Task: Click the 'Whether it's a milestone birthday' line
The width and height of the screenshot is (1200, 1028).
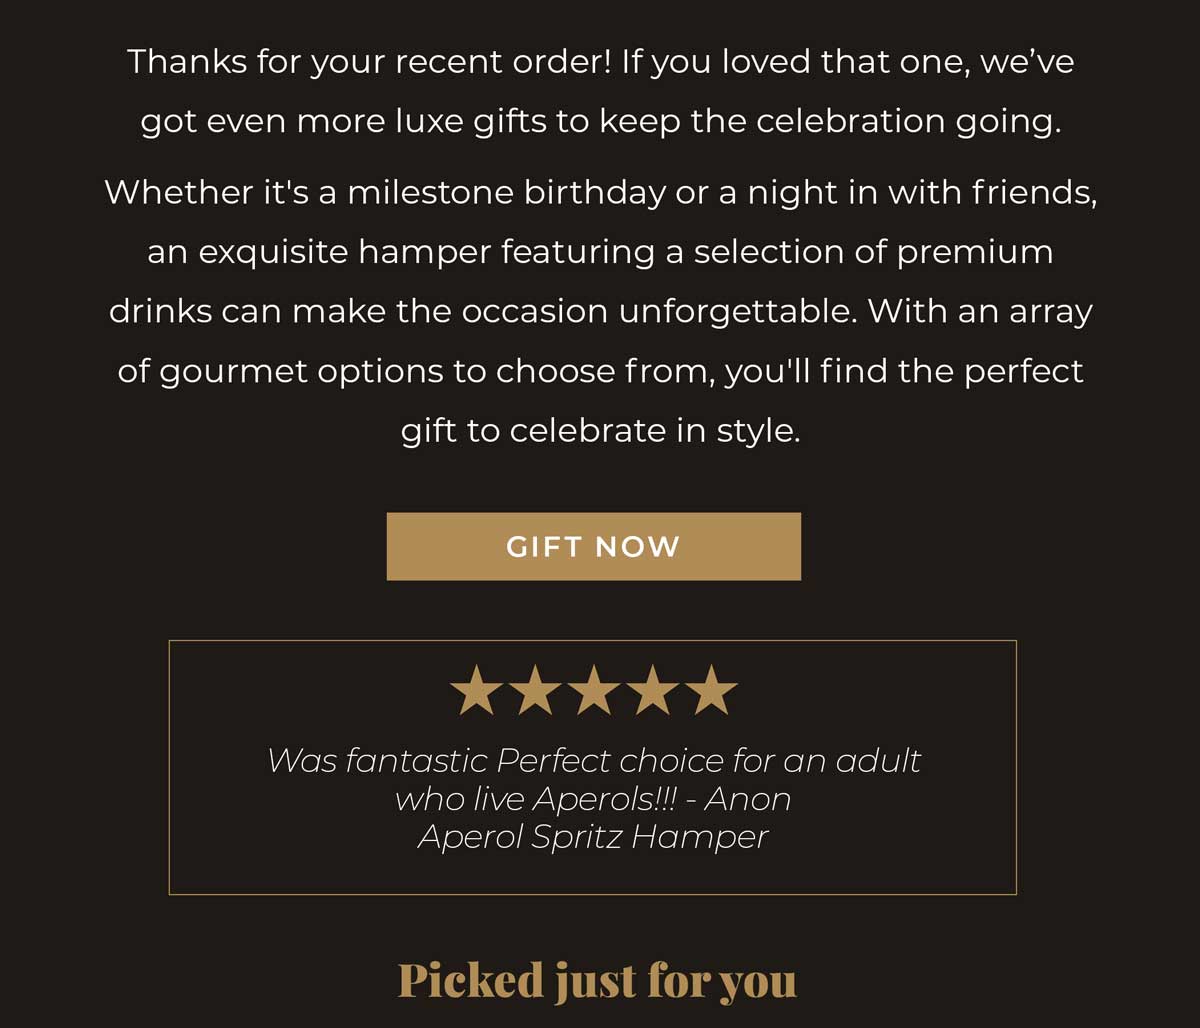Action: [x=600, y=191]
